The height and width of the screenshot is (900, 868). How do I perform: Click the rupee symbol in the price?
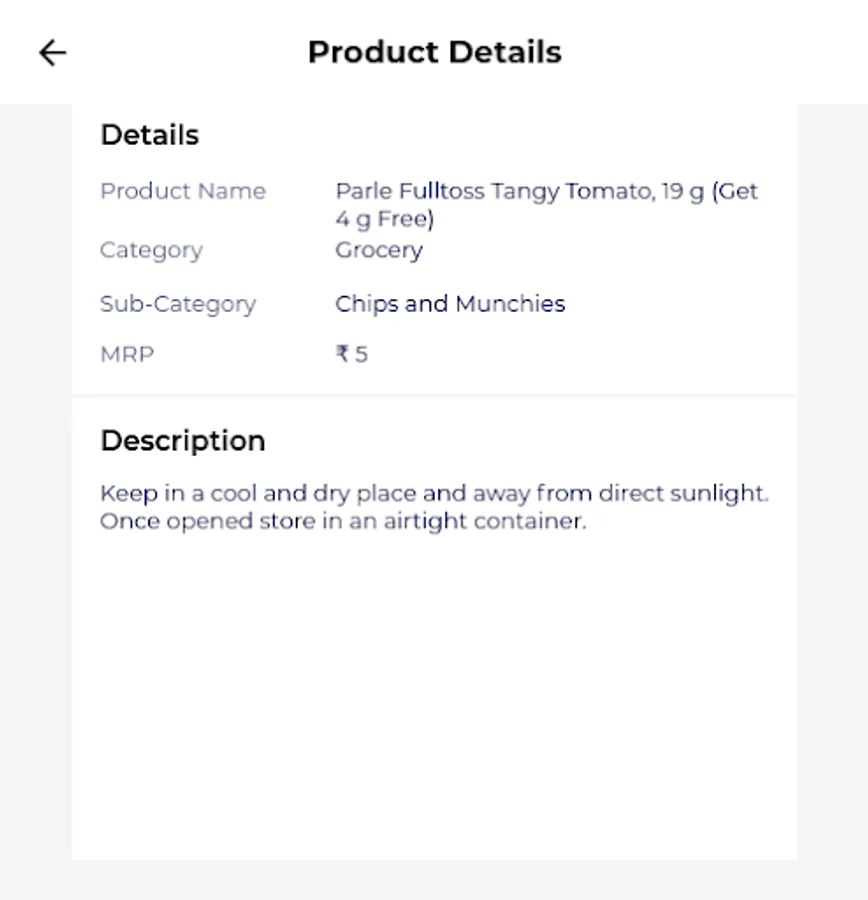343,354
